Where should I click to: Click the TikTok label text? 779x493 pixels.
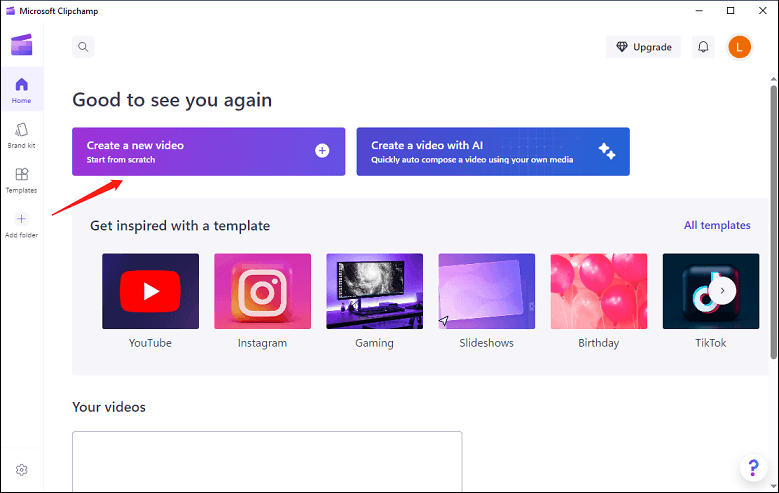point(710,343)
